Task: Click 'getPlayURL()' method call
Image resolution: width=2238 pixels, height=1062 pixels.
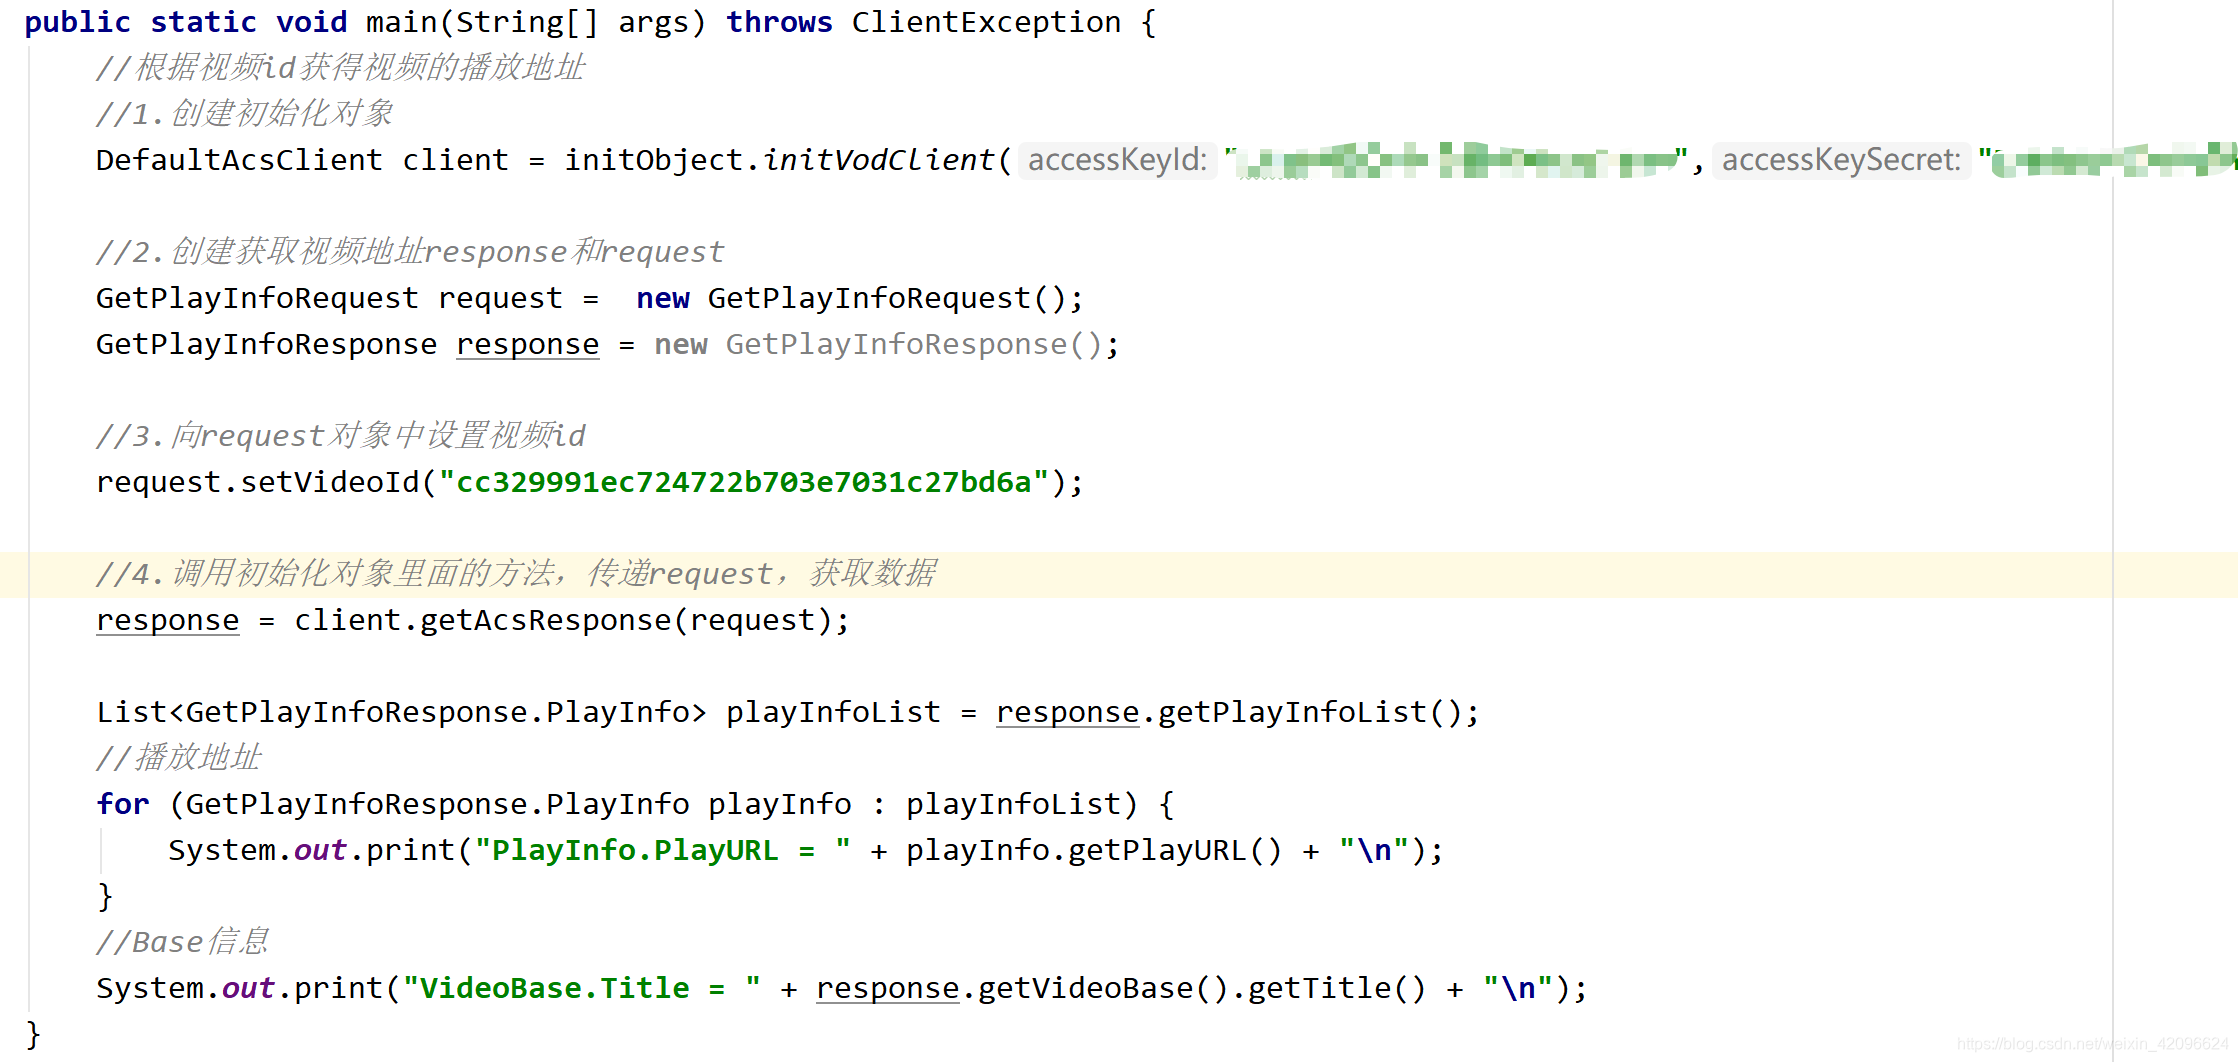Action: (1175, 850)
